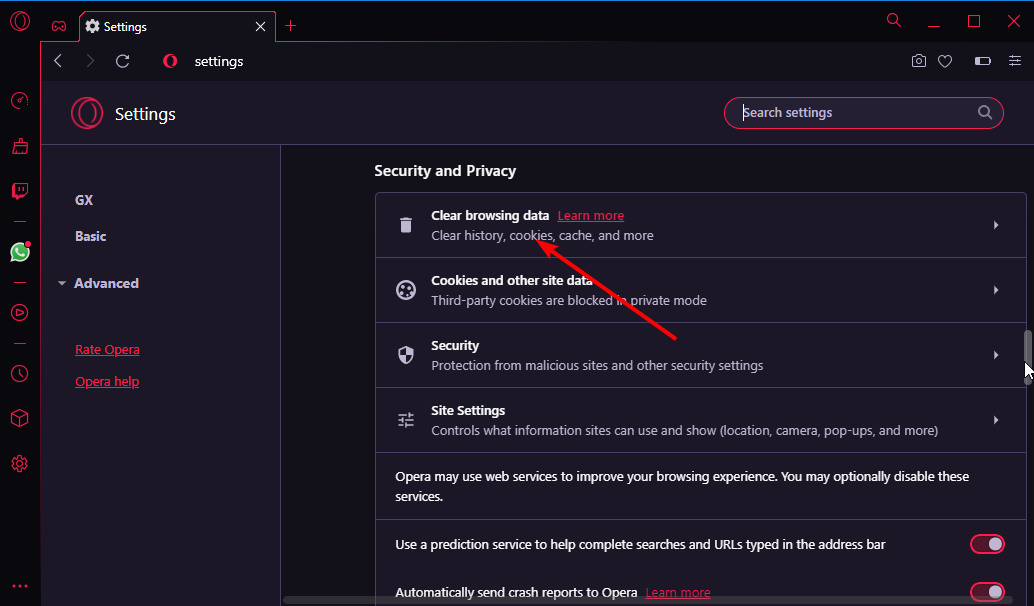Click the search tabs magnifier icon
The width and height of the screenshot is (1034, 606).
[894, 20]
